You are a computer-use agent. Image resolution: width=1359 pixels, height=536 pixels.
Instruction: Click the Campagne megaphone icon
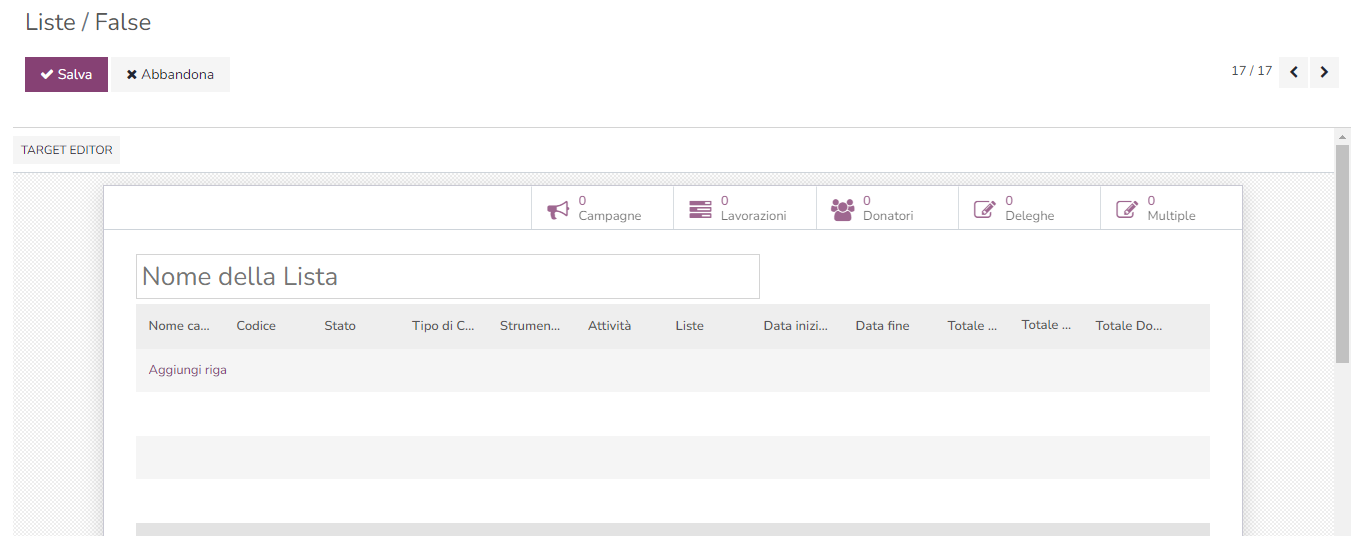[558, 209]
